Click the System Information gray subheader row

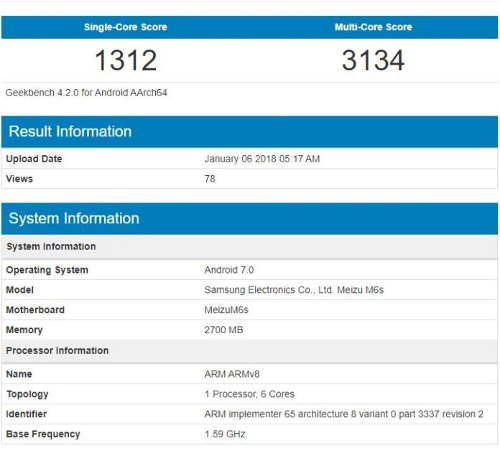pos(250,247)
